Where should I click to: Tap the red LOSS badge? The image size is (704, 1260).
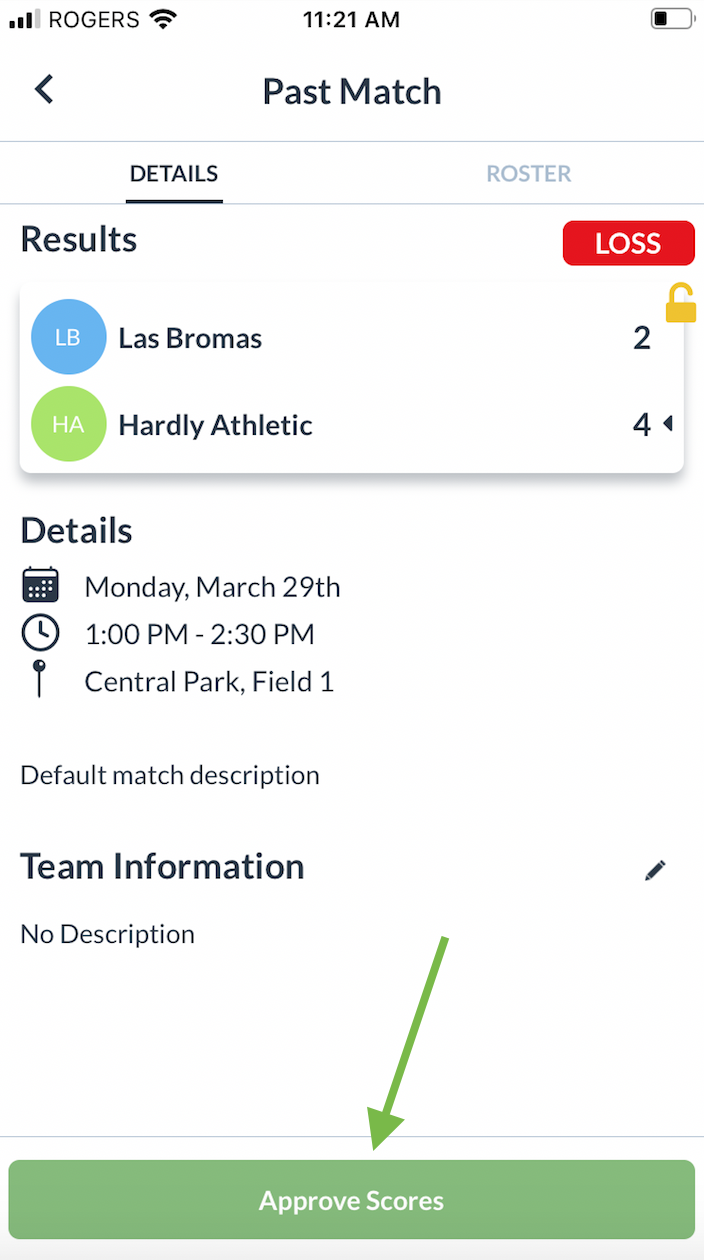(x=628, y=243)
